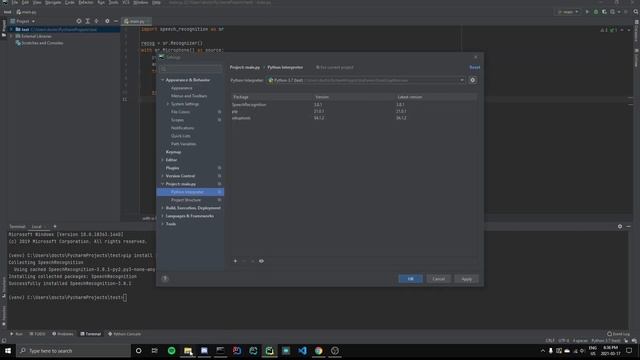Screen dimensions: 640x360
Task: Select Menus and Toolbars setting
Action: point(189,96)
